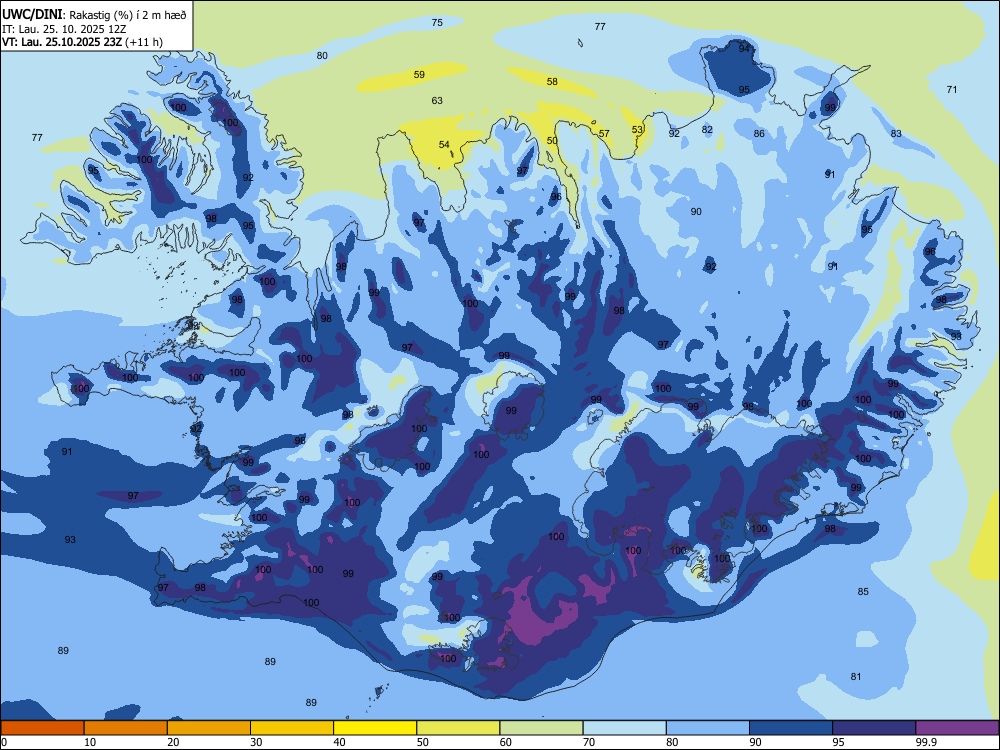Image resolution: width=1000 pixels, height=750 pixels.
Task: Click the value 71 at the right edge
Action: pyautogui.click(x=952, y=90)
